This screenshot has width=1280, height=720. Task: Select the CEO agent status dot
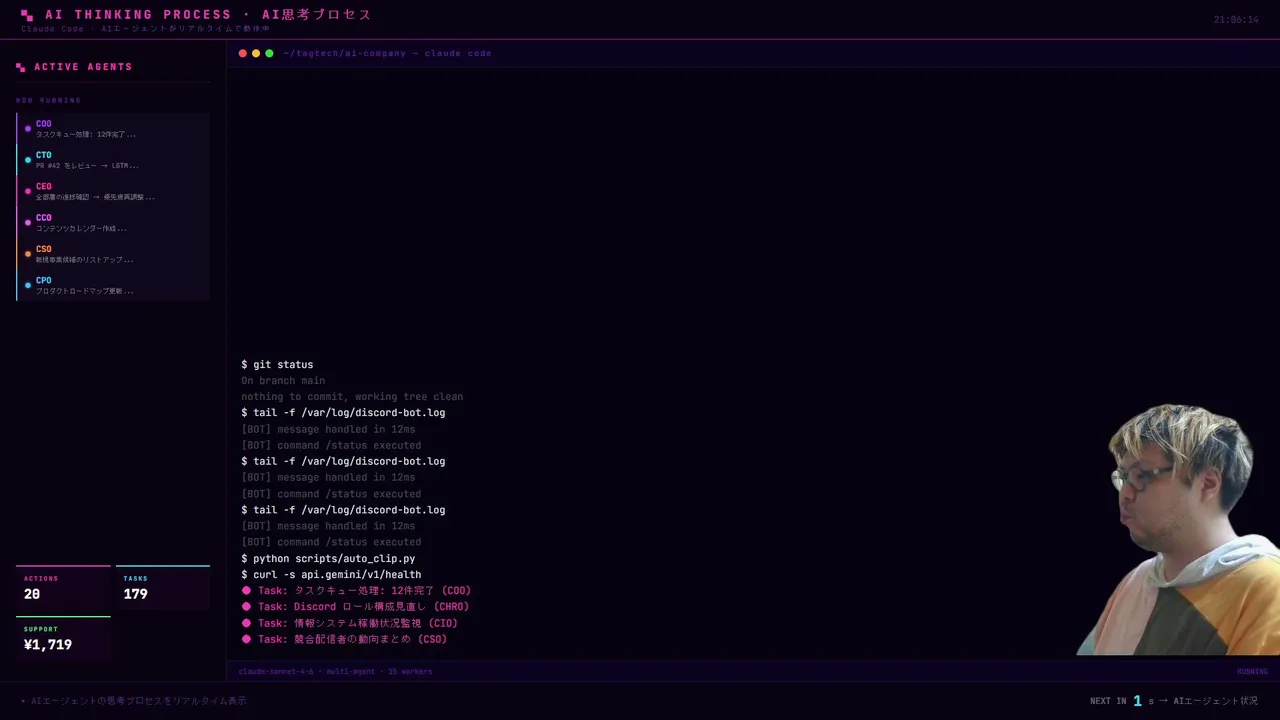[28, 191]
